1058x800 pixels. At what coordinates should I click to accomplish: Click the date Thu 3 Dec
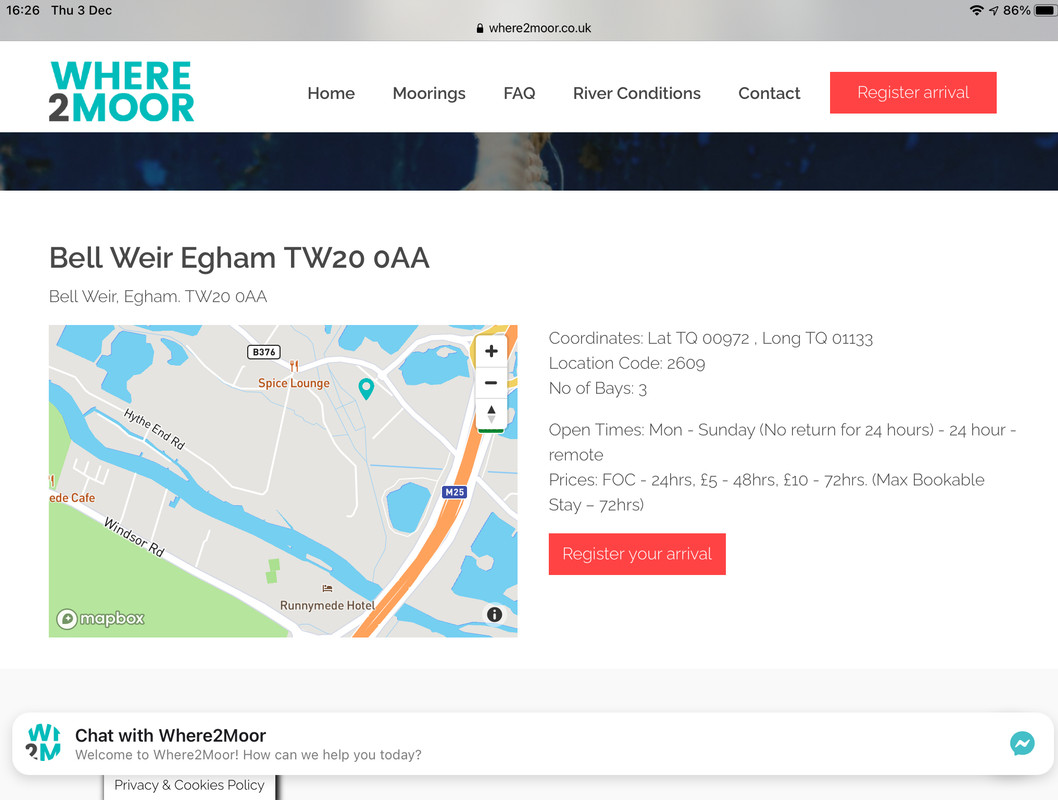tap(82, 10)
